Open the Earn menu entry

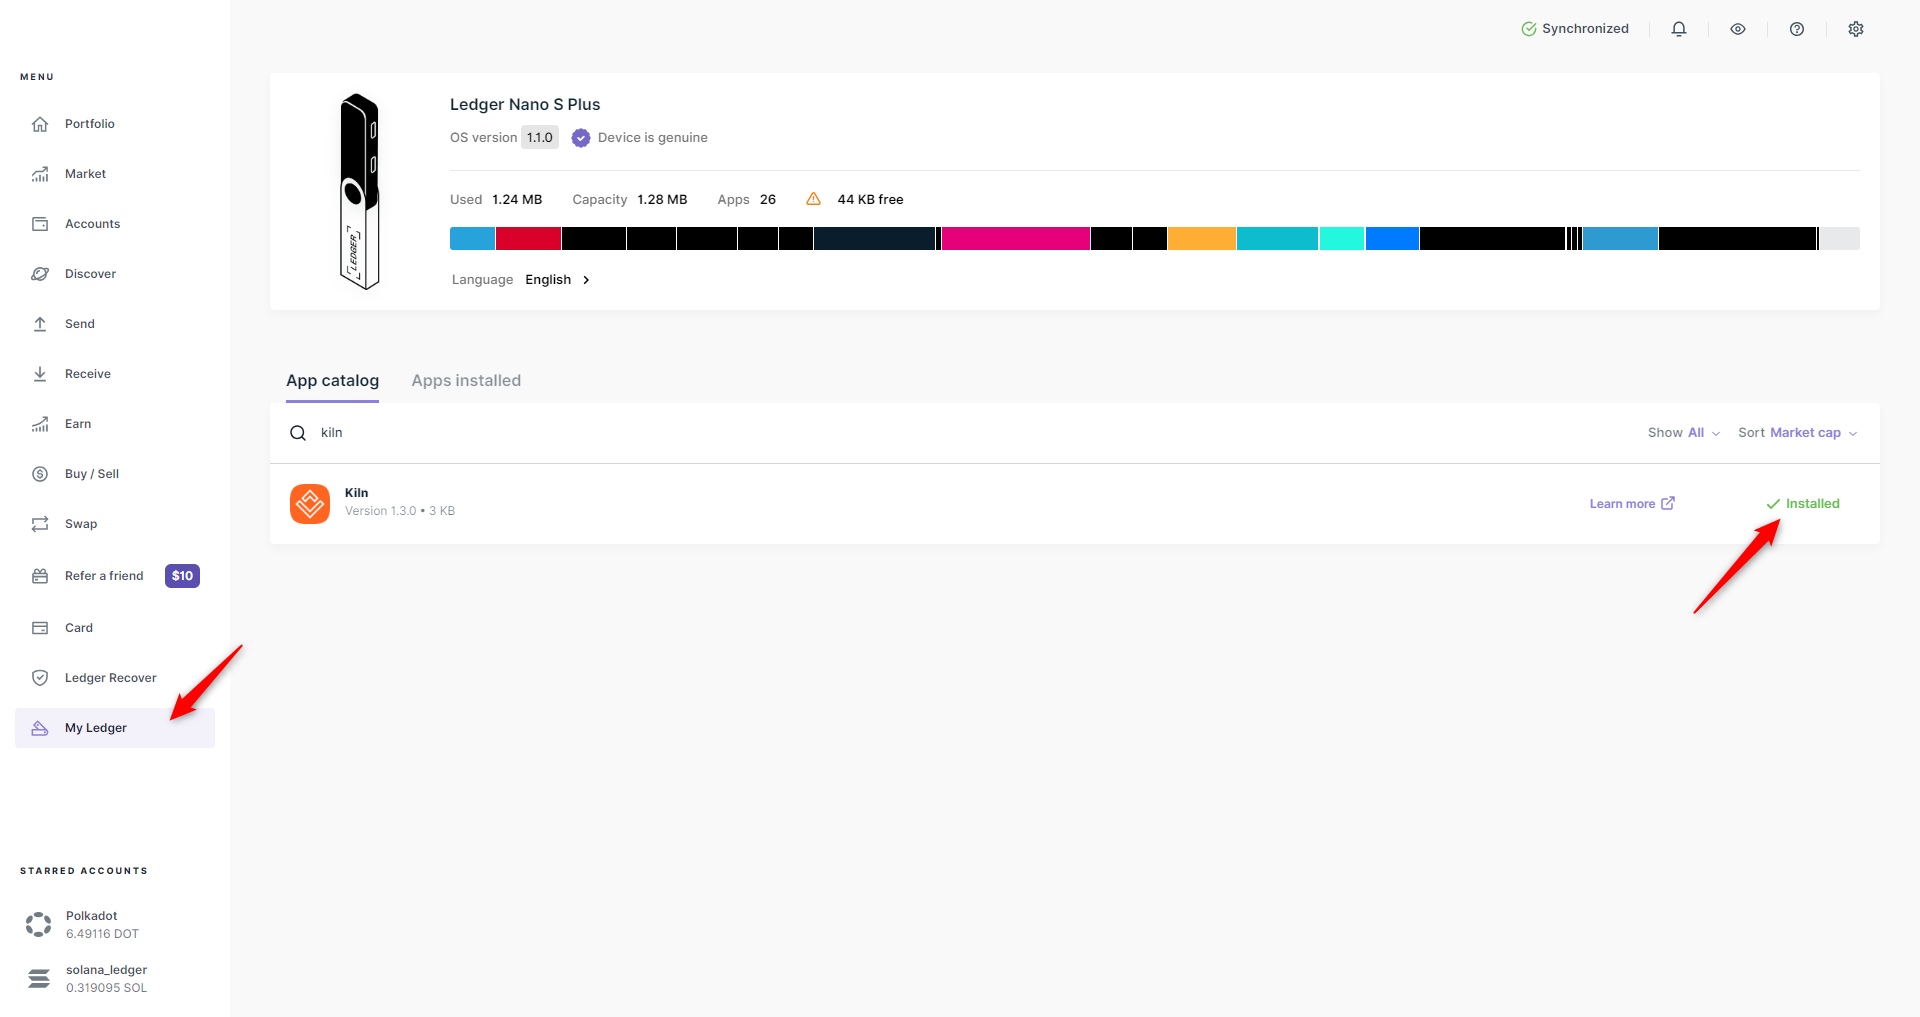[x=115, y=424]
